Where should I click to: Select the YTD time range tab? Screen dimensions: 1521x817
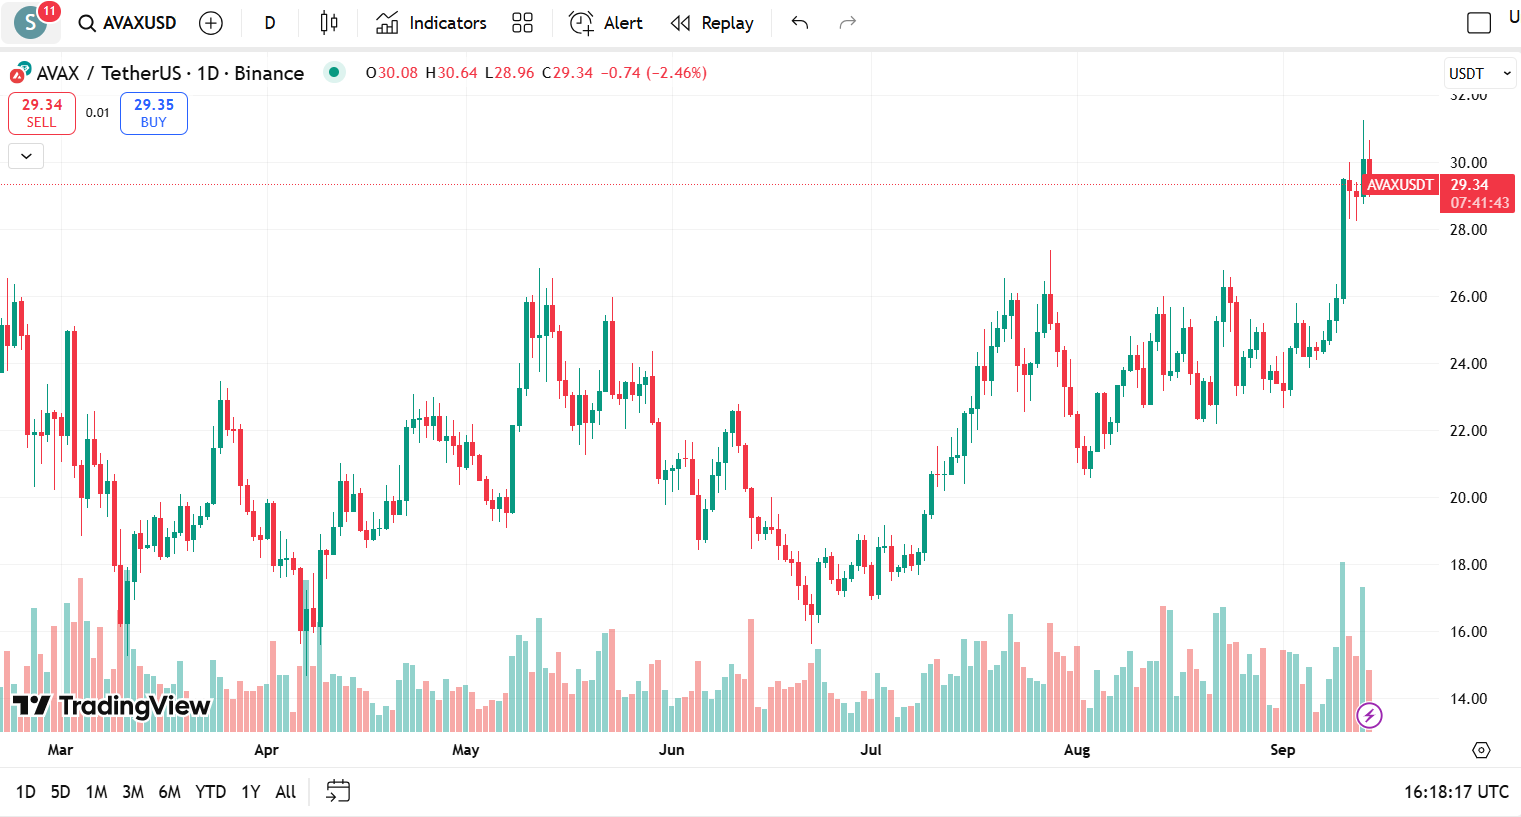[x=210, y=792]
